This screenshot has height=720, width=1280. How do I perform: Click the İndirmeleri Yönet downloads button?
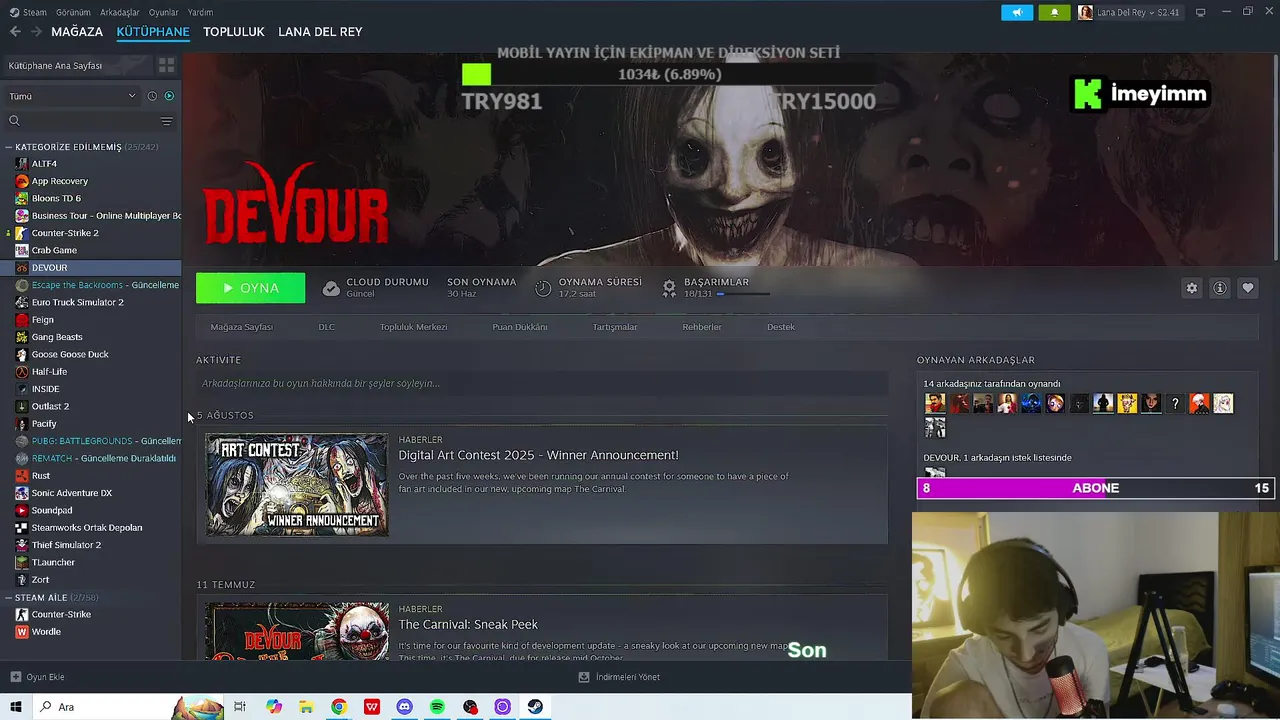[x=619, y=677]
